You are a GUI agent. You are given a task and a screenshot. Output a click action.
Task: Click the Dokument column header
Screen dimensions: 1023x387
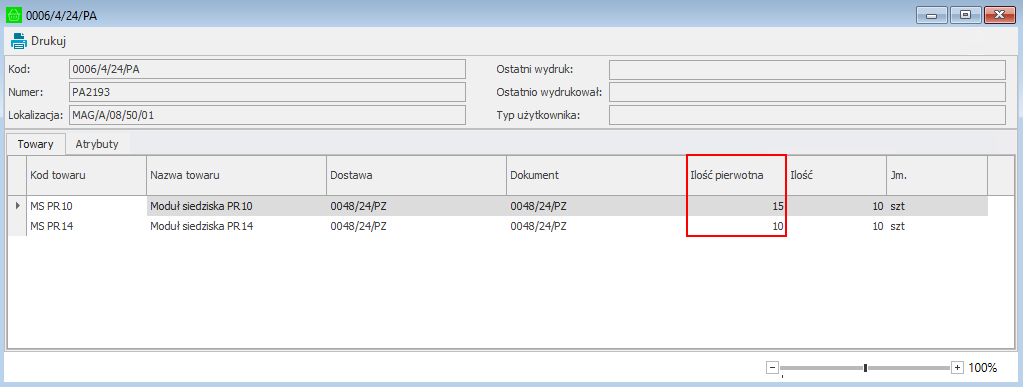click(x=596, y=175)
